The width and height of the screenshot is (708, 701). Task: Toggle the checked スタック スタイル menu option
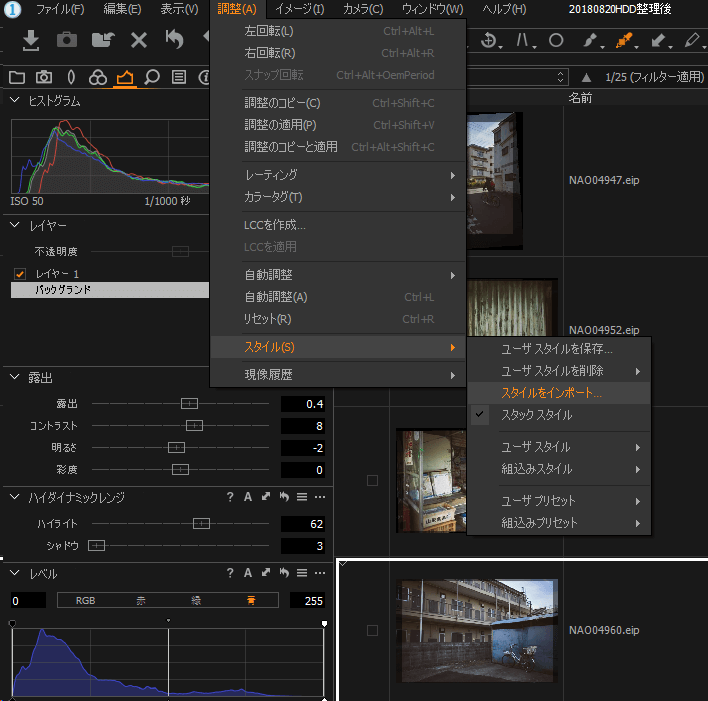pyautogui.click(x=537, y=415)
